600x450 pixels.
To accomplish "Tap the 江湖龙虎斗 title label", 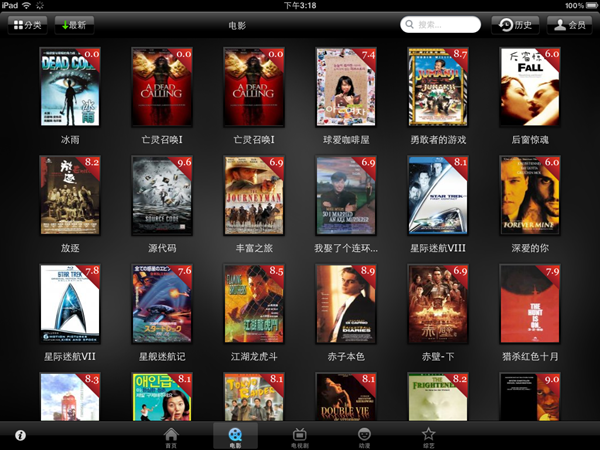I will tap(254, 357).
